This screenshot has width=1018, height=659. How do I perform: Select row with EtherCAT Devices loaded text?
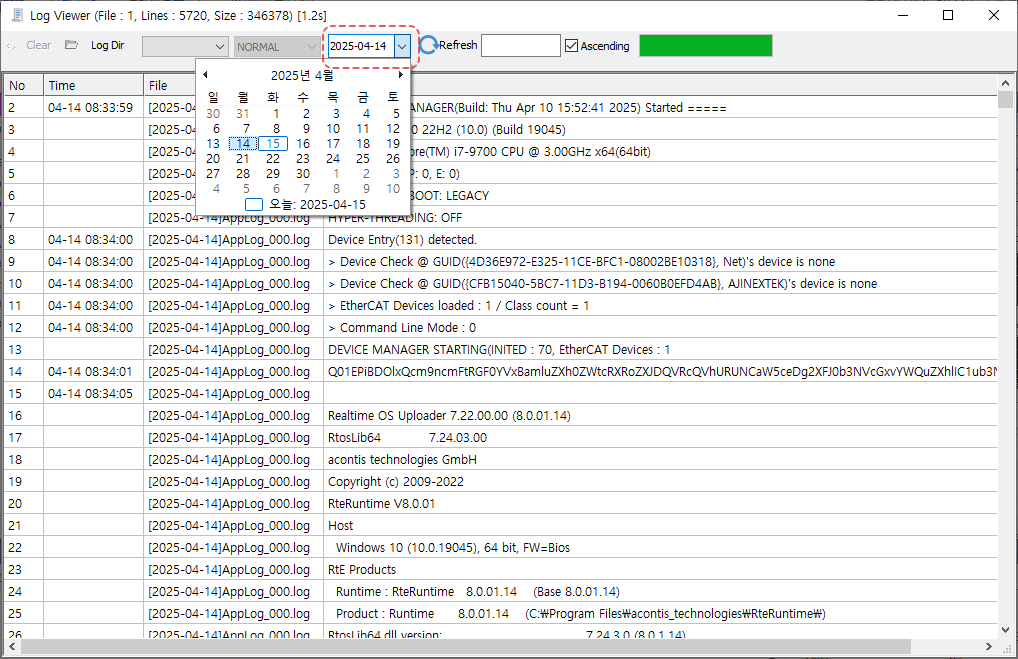(x=501, y=306)
